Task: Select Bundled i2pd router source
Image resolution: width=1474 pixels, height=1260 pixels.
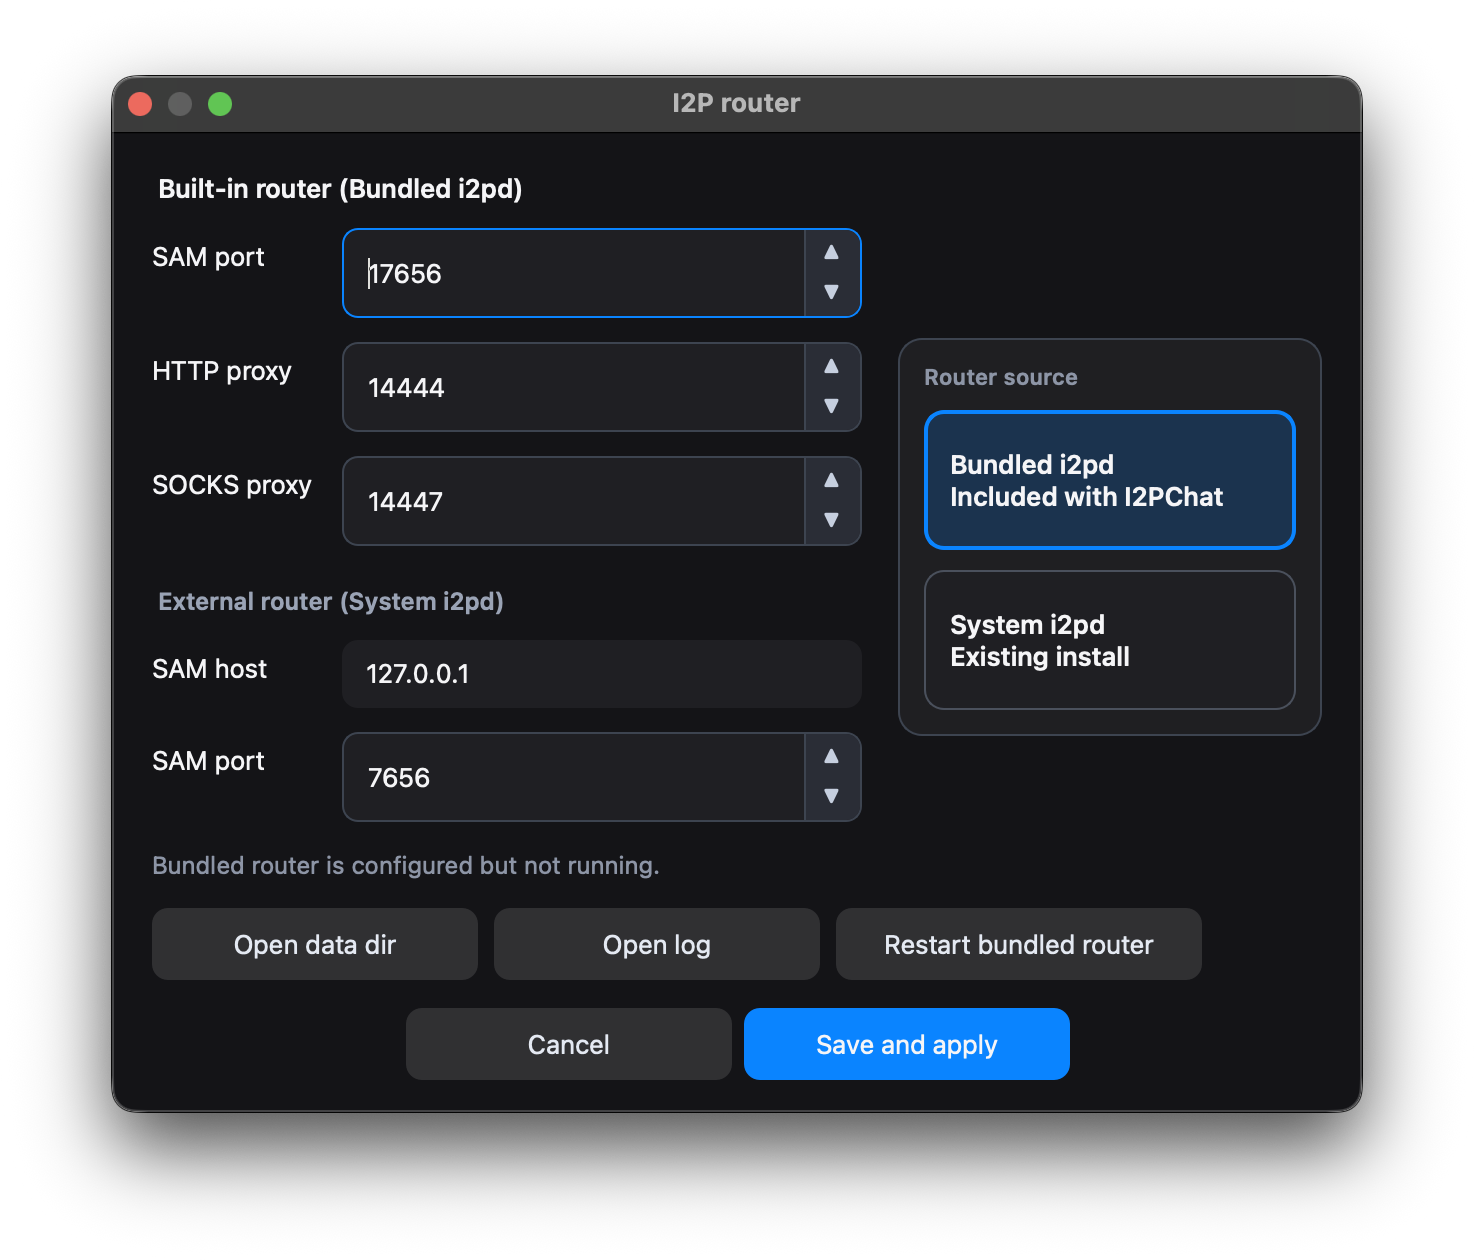Action: pos(1110,480)
